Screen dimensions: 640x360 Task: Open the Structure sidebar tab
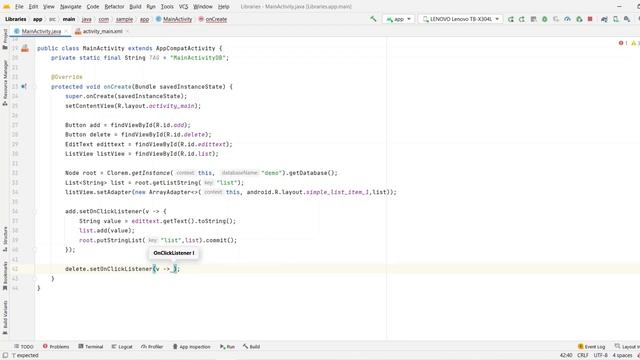click(x=5, y=239)
